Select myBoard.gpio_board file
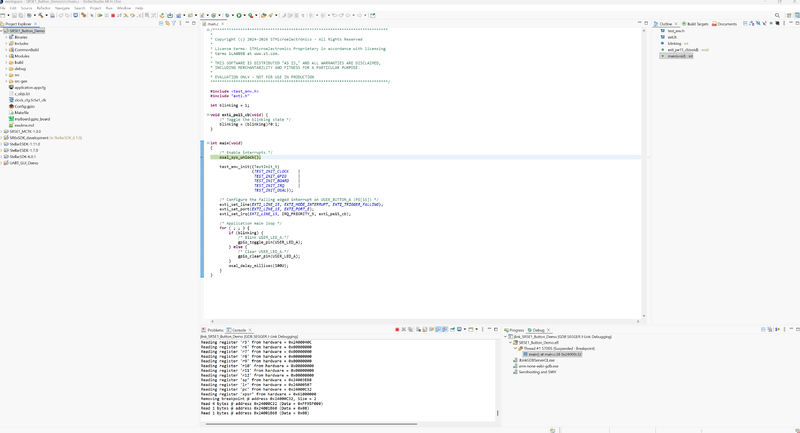The height and width of the screenshot is (433, 800). (x=29, y=119)
